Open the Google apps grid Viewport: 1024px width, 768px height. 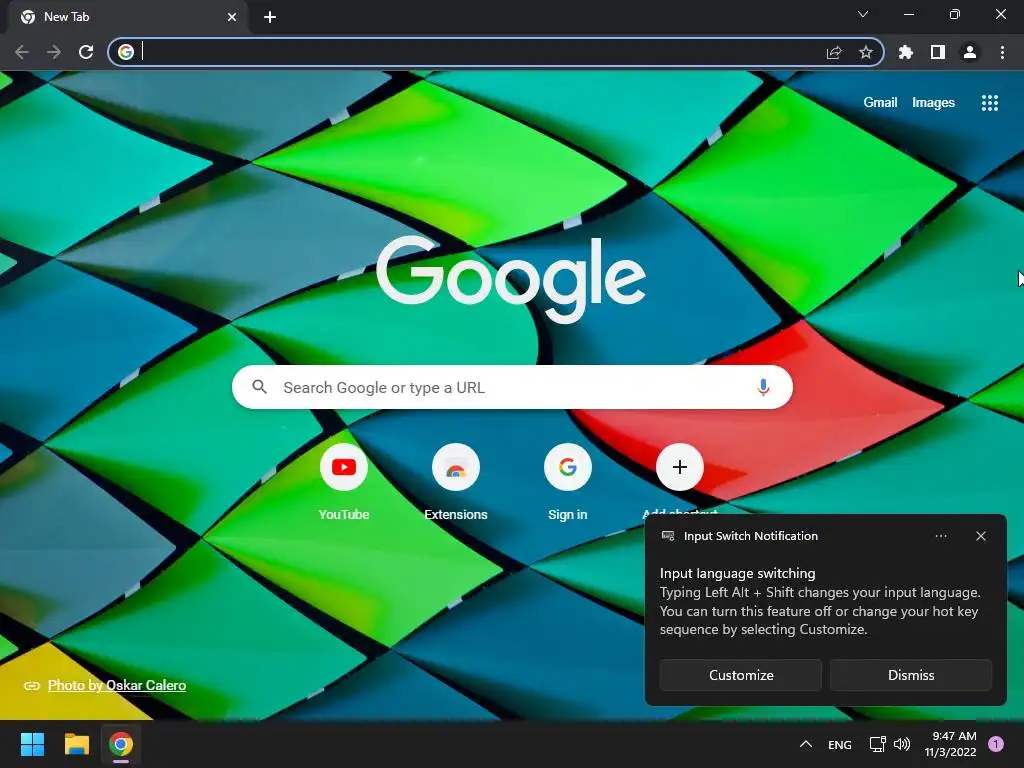[989, 103]
